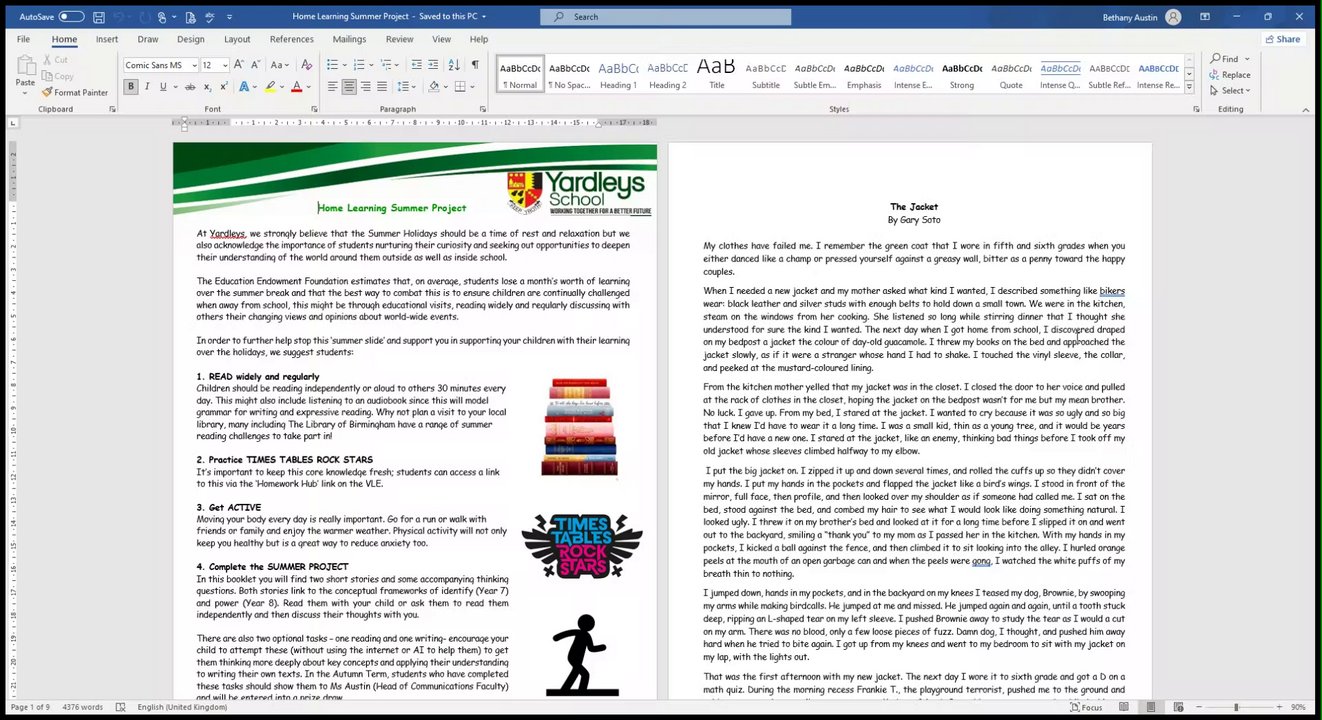Apply strikethrough formatting
Screen dimensions: 1322x720
(189, 87)
